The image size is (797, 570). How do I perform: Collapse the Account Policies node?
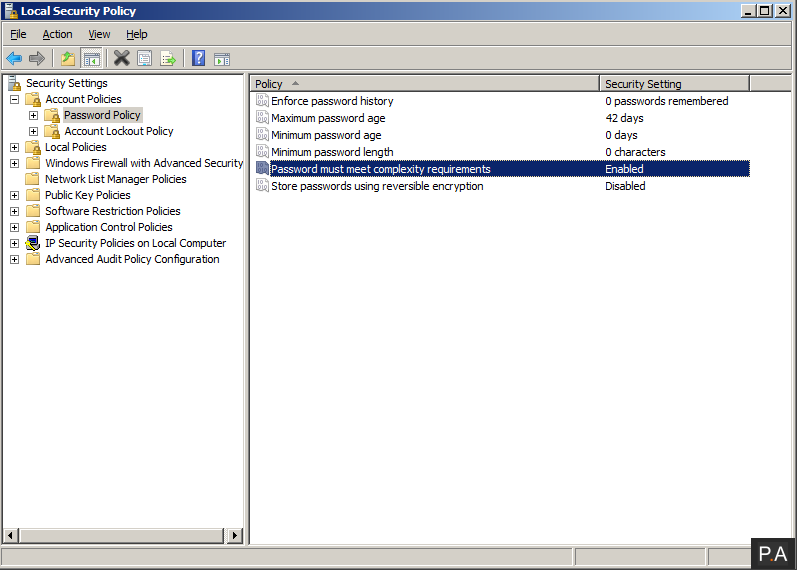pos(15,99)
